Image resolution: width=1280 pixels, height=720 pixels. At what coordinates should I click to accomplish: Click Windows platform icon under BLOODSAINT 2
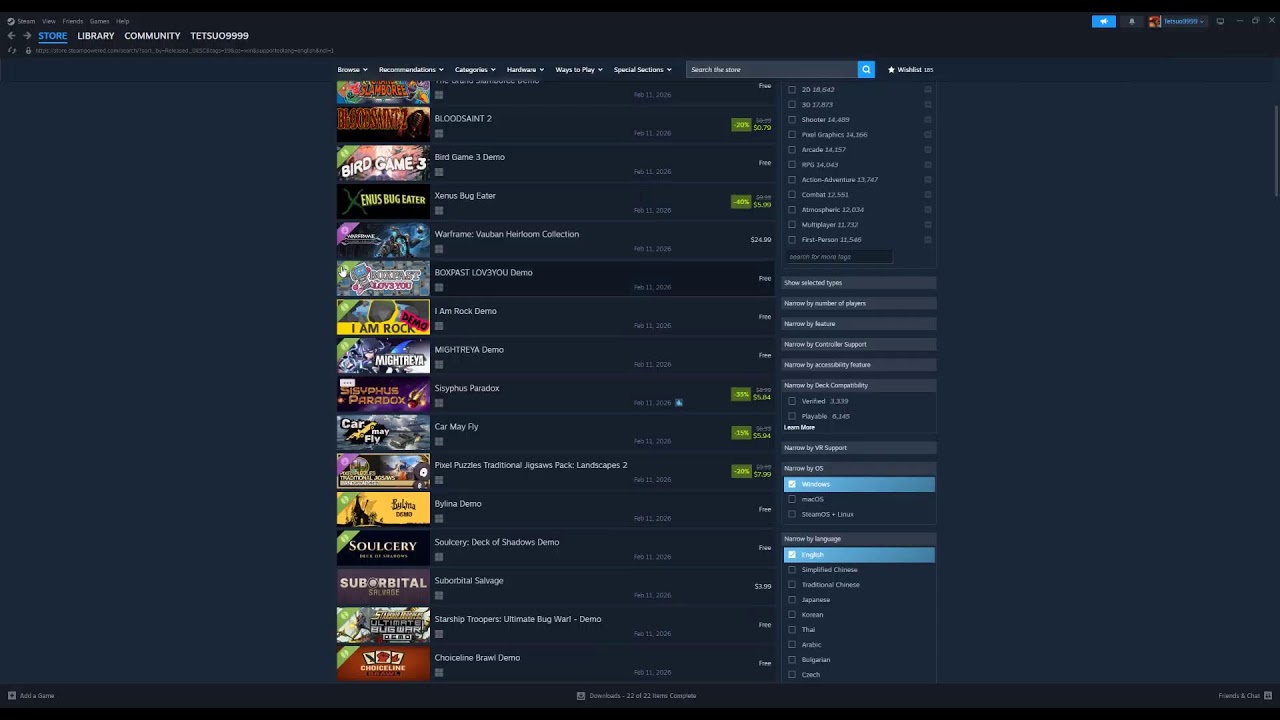(x=439, y=133)
